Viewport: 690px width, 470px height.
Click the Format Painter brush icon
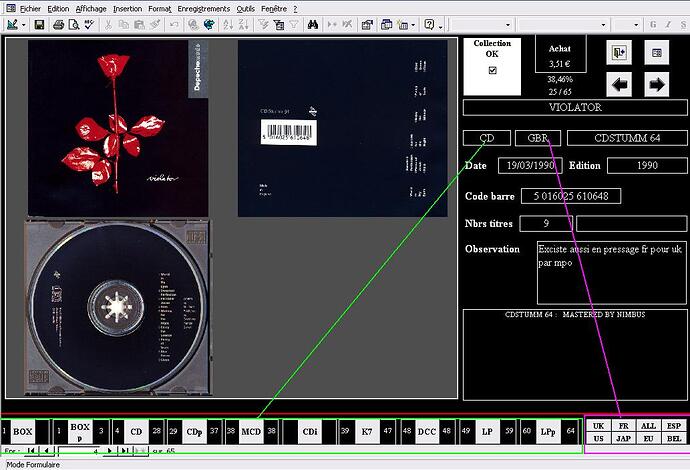154,25
